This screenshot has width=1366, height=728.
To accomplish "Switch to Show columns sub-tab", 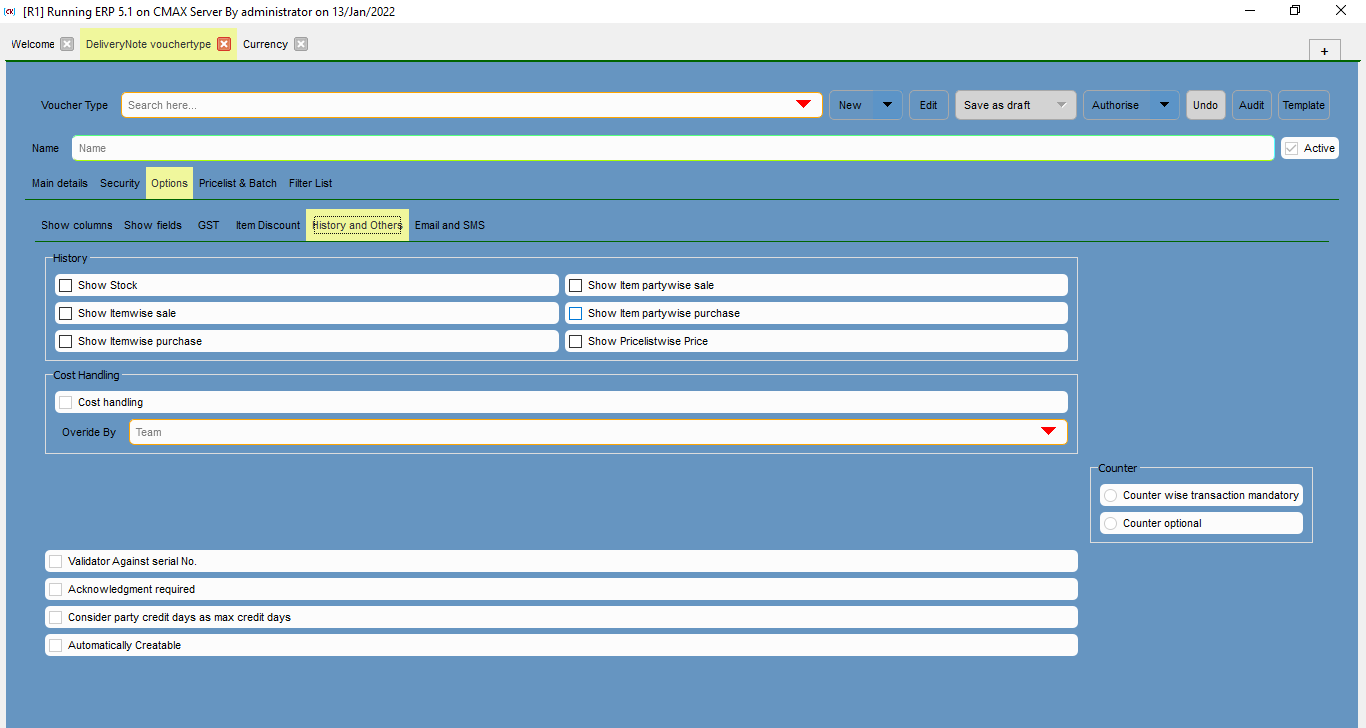I will (77, 225).
